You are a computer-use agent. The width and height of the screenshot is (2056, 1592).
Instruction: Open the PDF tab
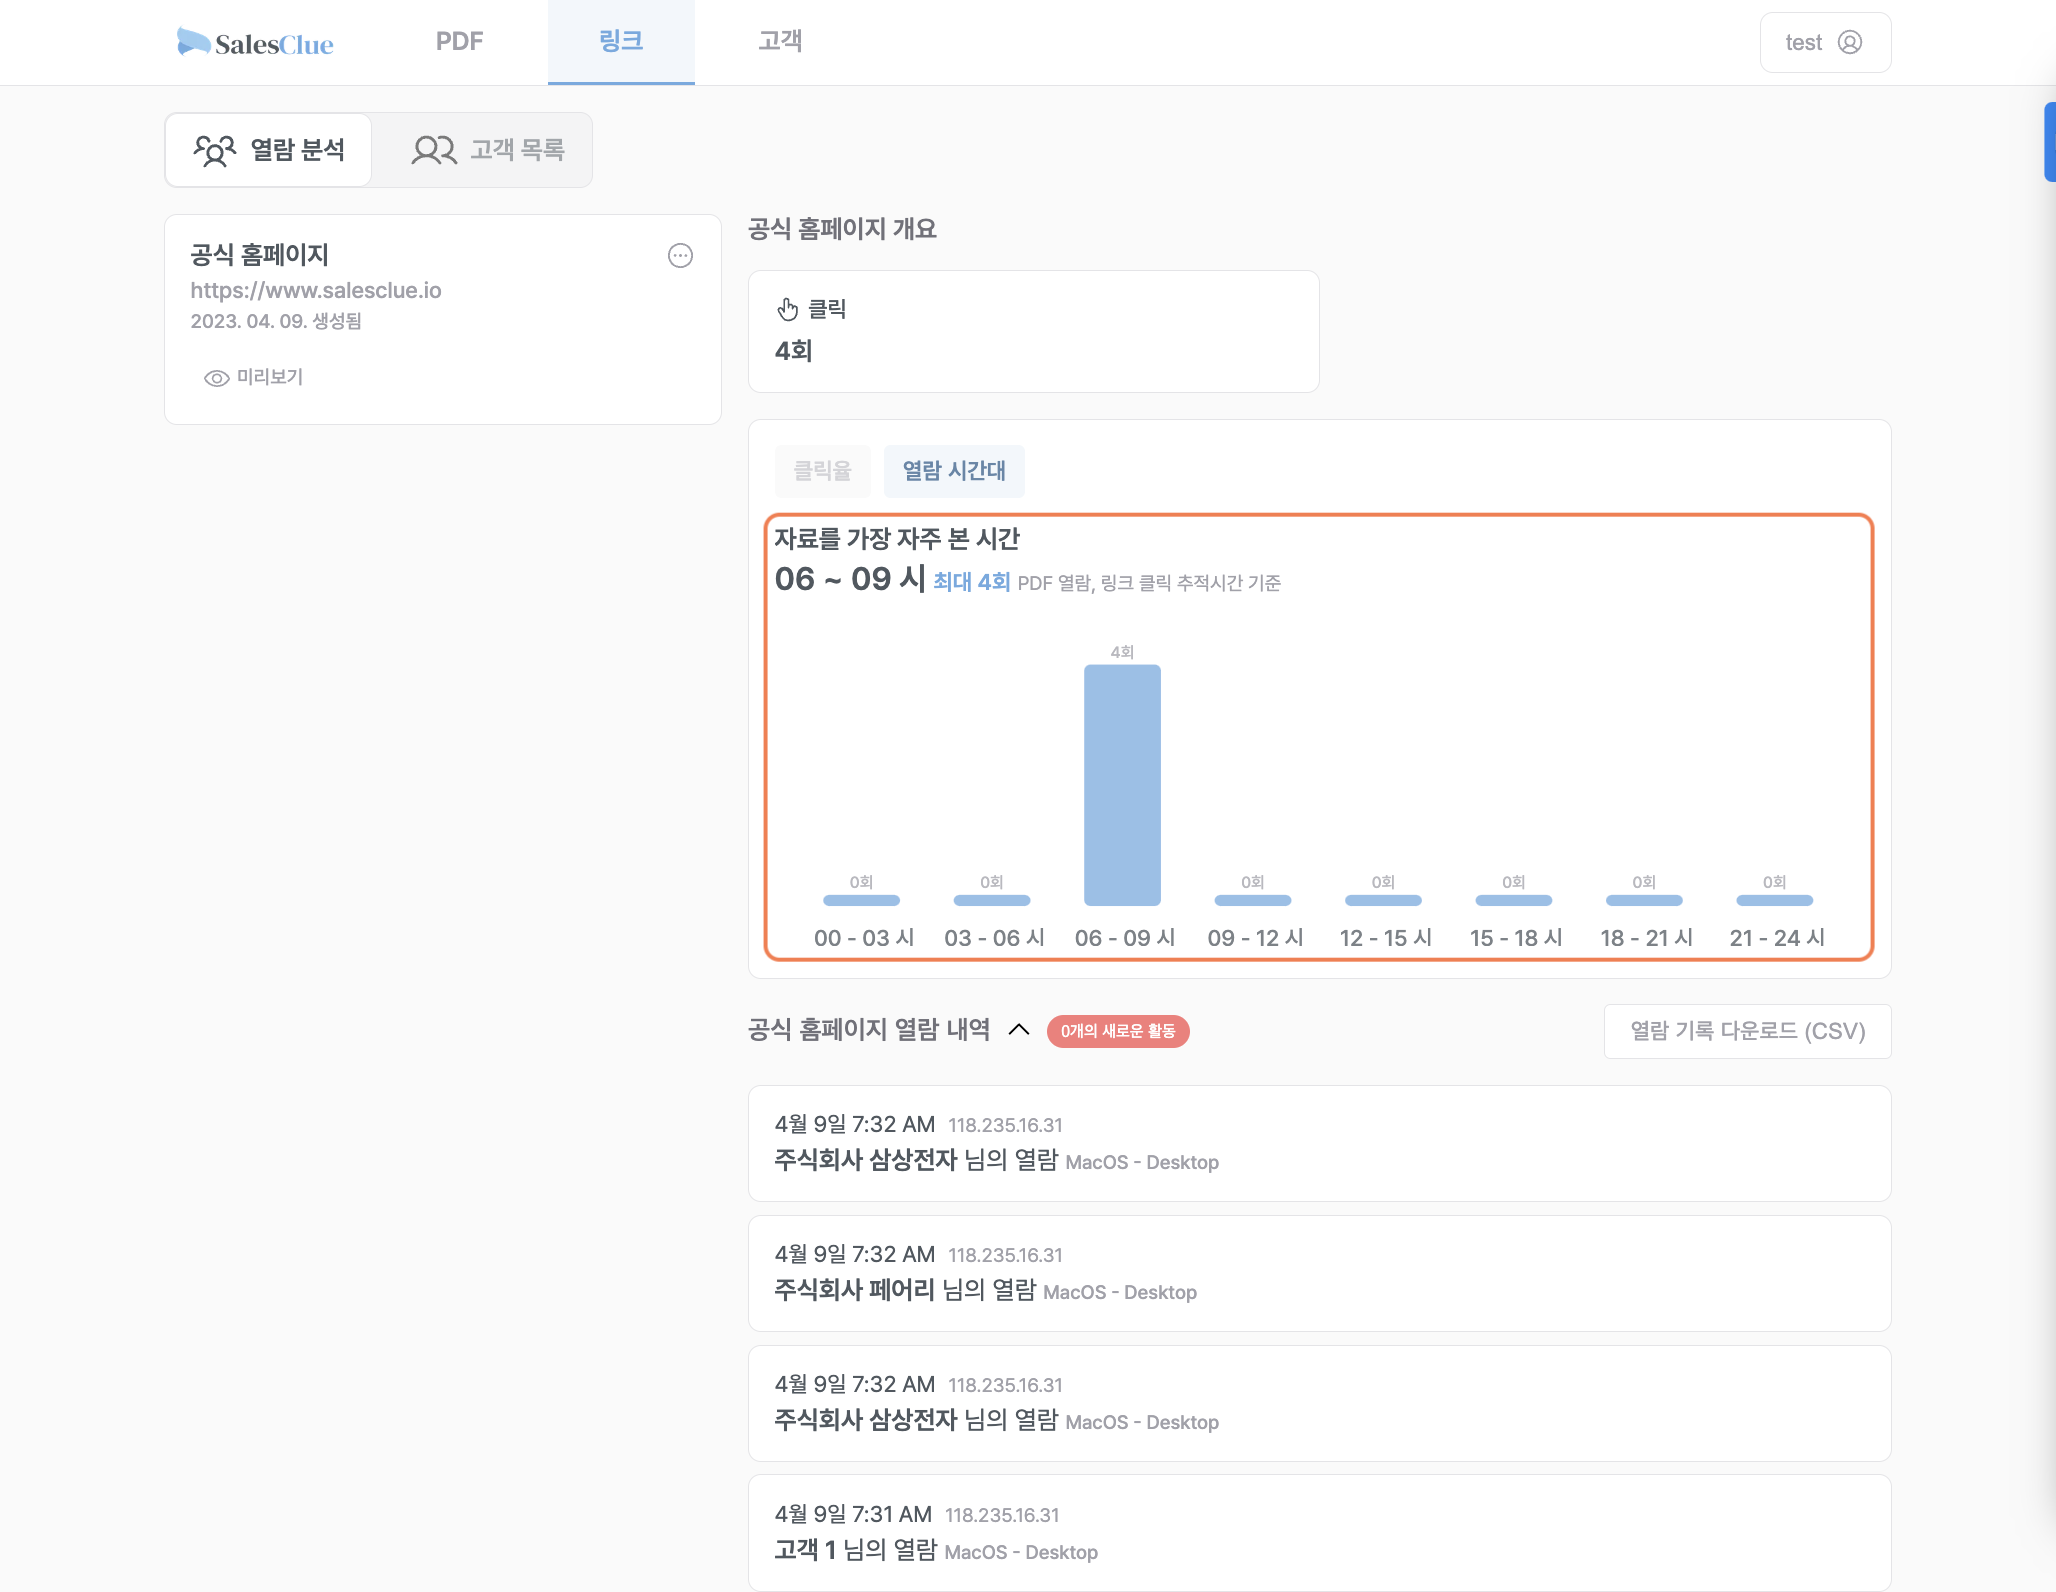coord(459,42)
